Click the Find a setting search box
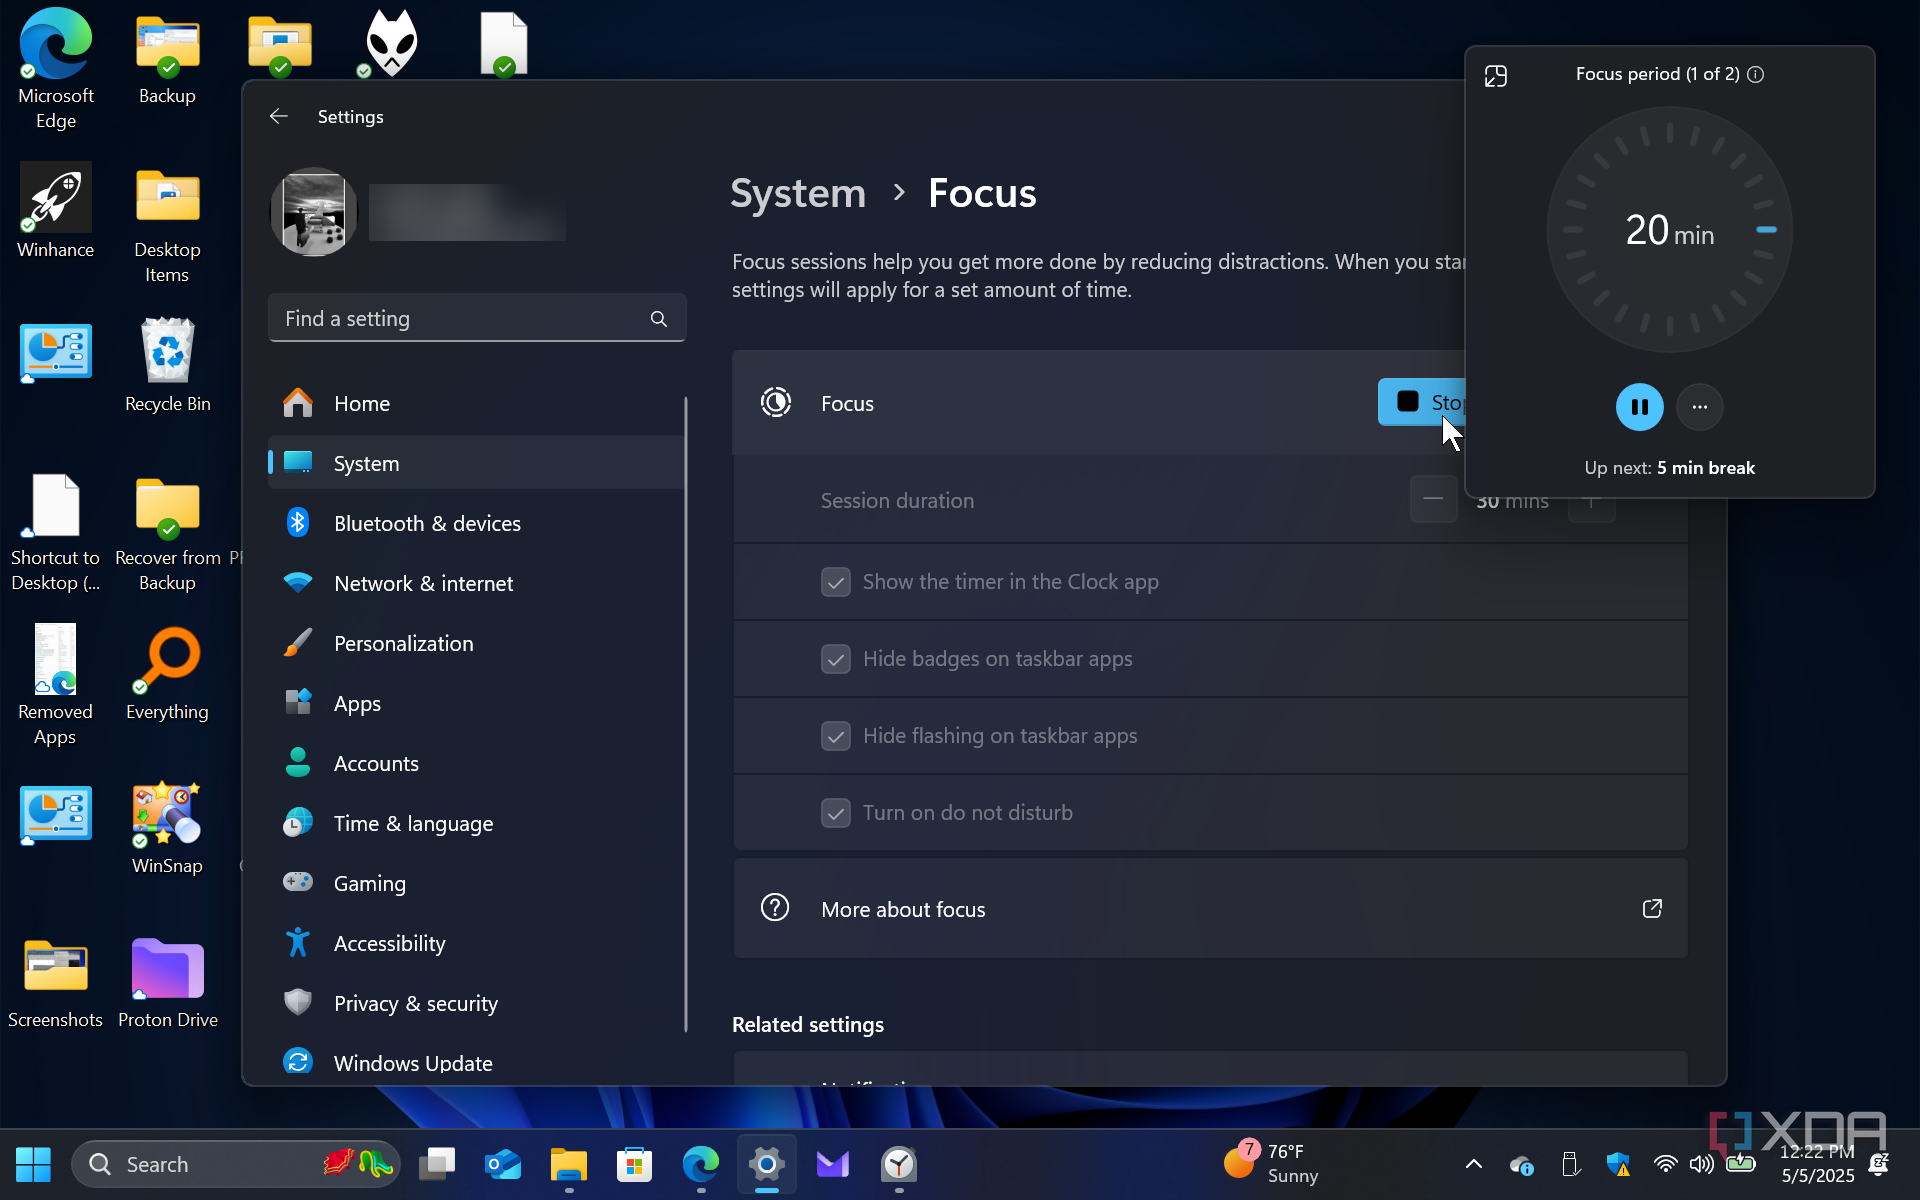Screen dimensions: 1920x1200 (477, 319)
